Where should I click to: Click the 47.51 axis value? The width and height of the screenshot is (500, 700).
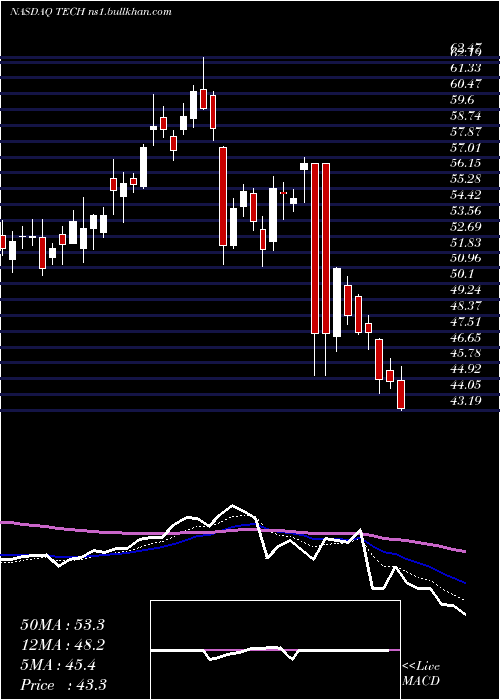[x=466, y=321]
